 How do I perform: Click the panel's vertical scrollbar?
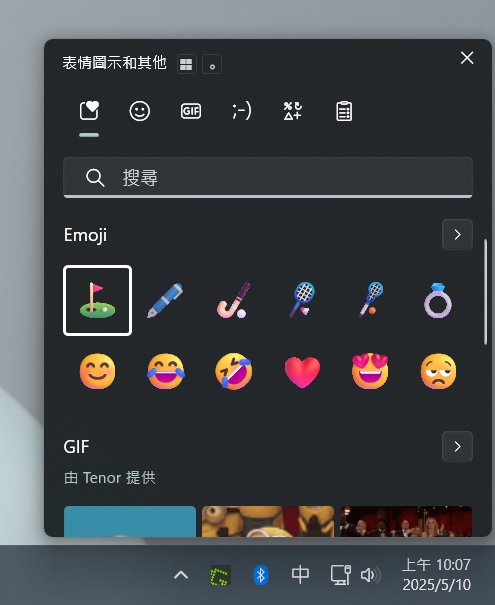coord(485,292)
